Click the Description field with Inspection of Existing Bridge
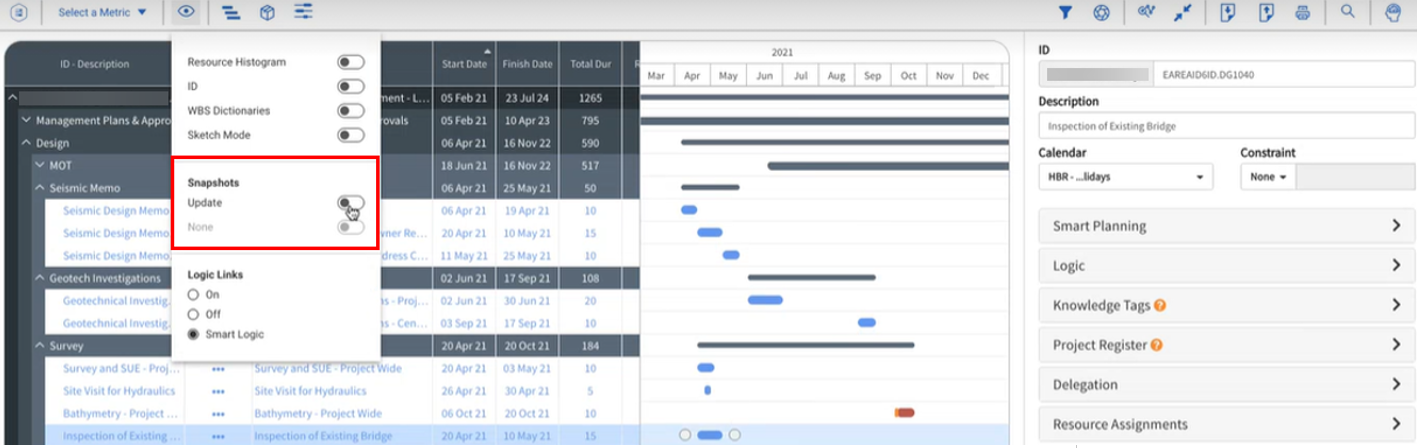 1225,126
